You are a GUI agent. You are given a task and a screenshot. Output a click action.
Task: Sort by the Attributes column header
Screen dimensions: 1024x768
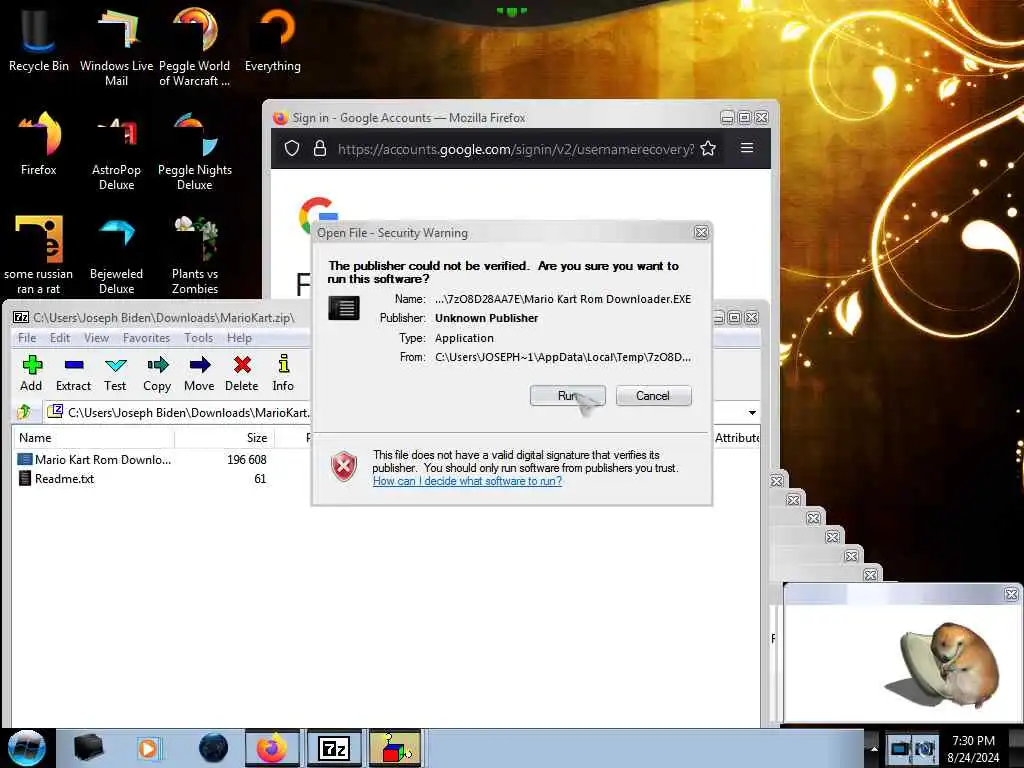pos(736,438)
